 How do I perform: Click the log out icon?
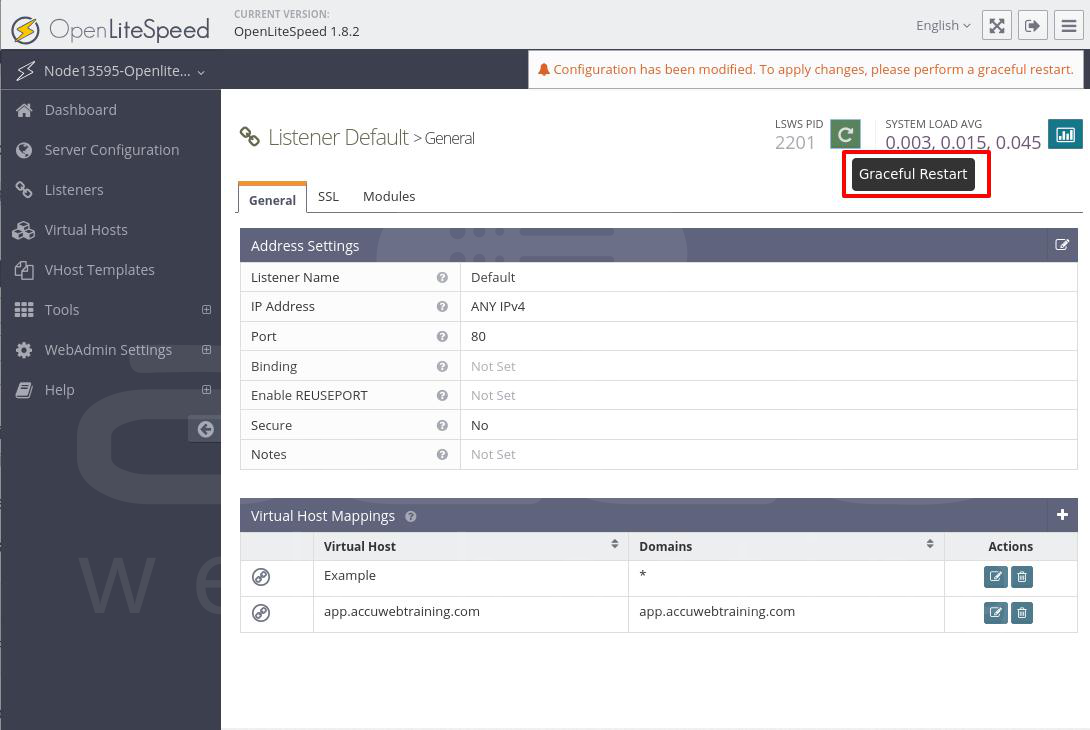(1033, 26)
